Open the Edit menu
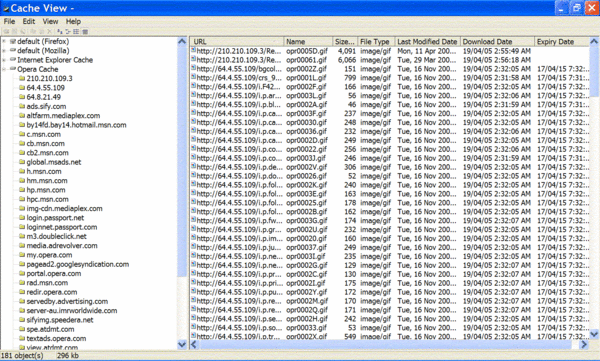The height and width of the screenshot is (361, 600). [x=29, y=21]
